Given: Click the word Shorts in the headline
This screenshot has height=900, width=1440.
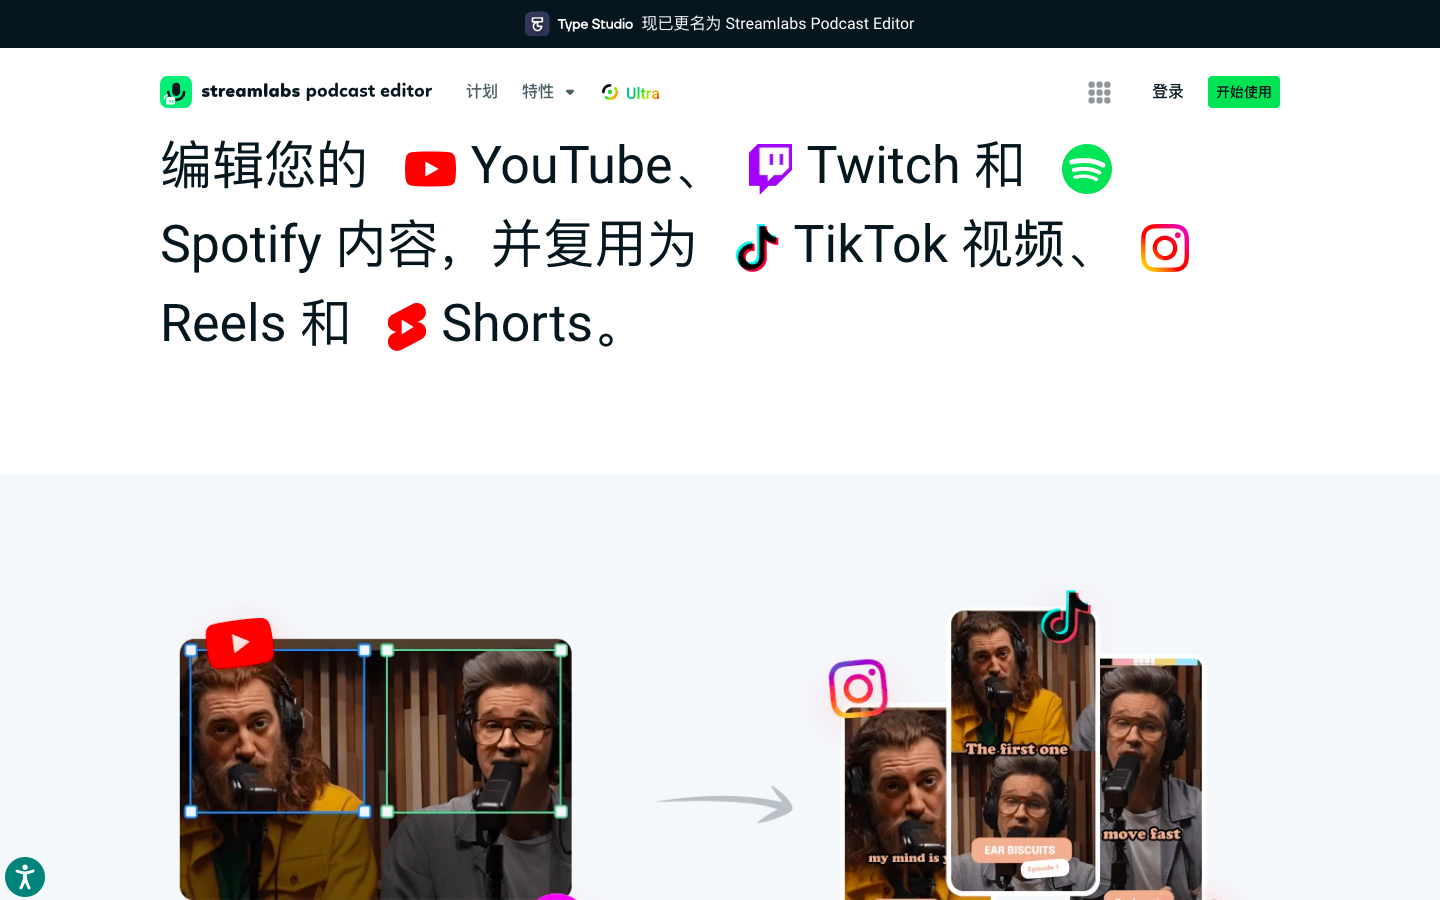Looking at the screenshot, I should coord(517,323).
